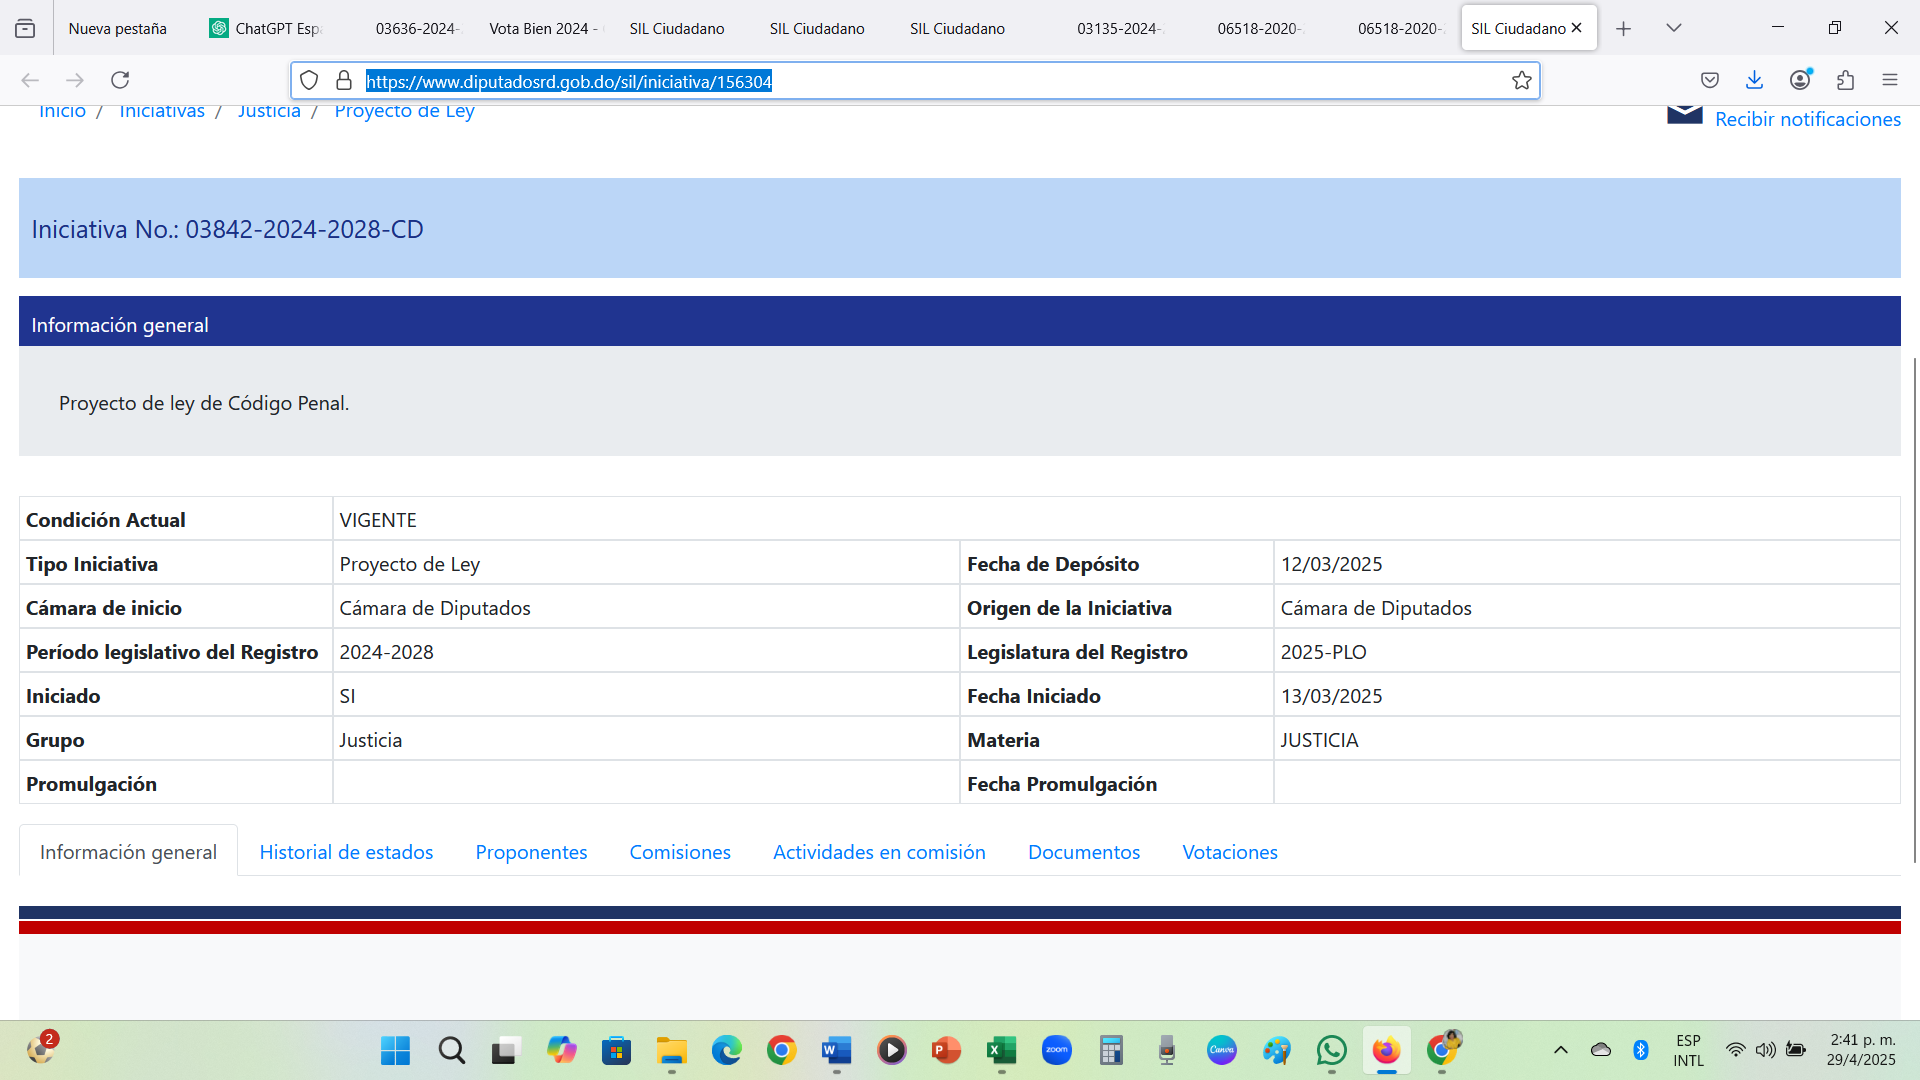Open a new browser tab
This screenshot has width=1920, height=1080.
[1623, 29]
